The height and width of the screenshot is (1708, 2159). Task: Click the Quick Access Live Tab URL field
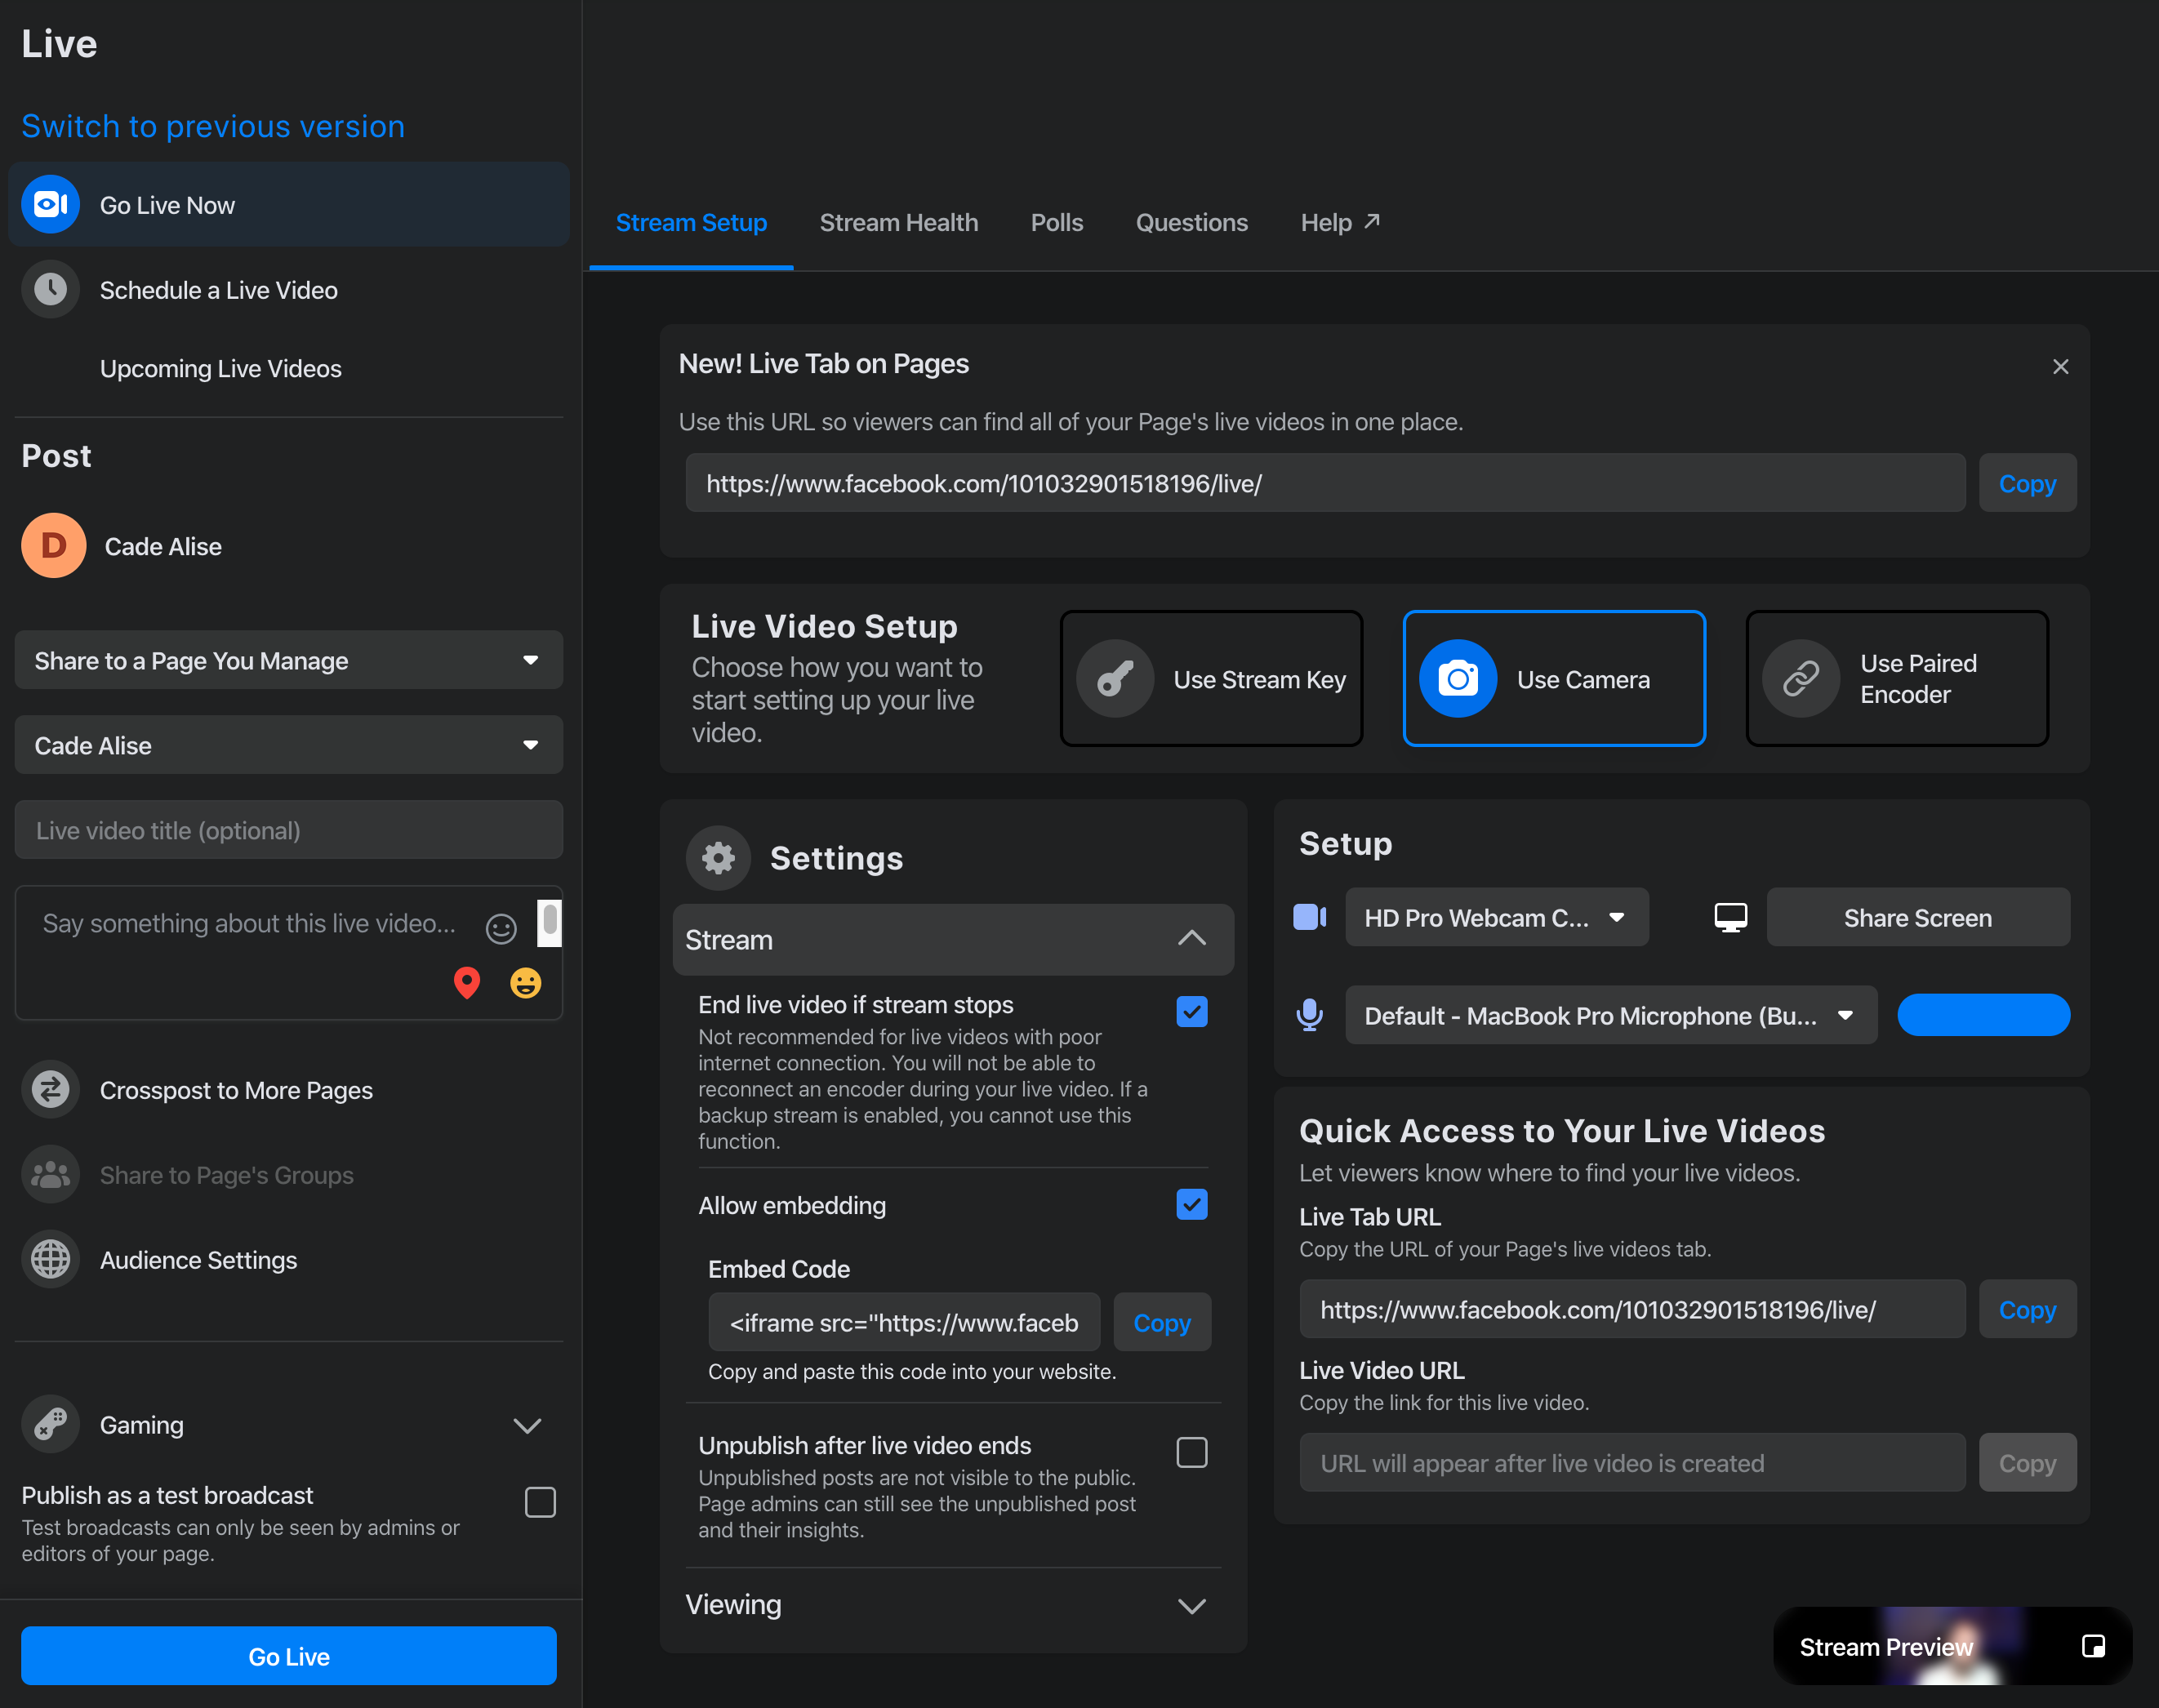pos(1632,1310)
